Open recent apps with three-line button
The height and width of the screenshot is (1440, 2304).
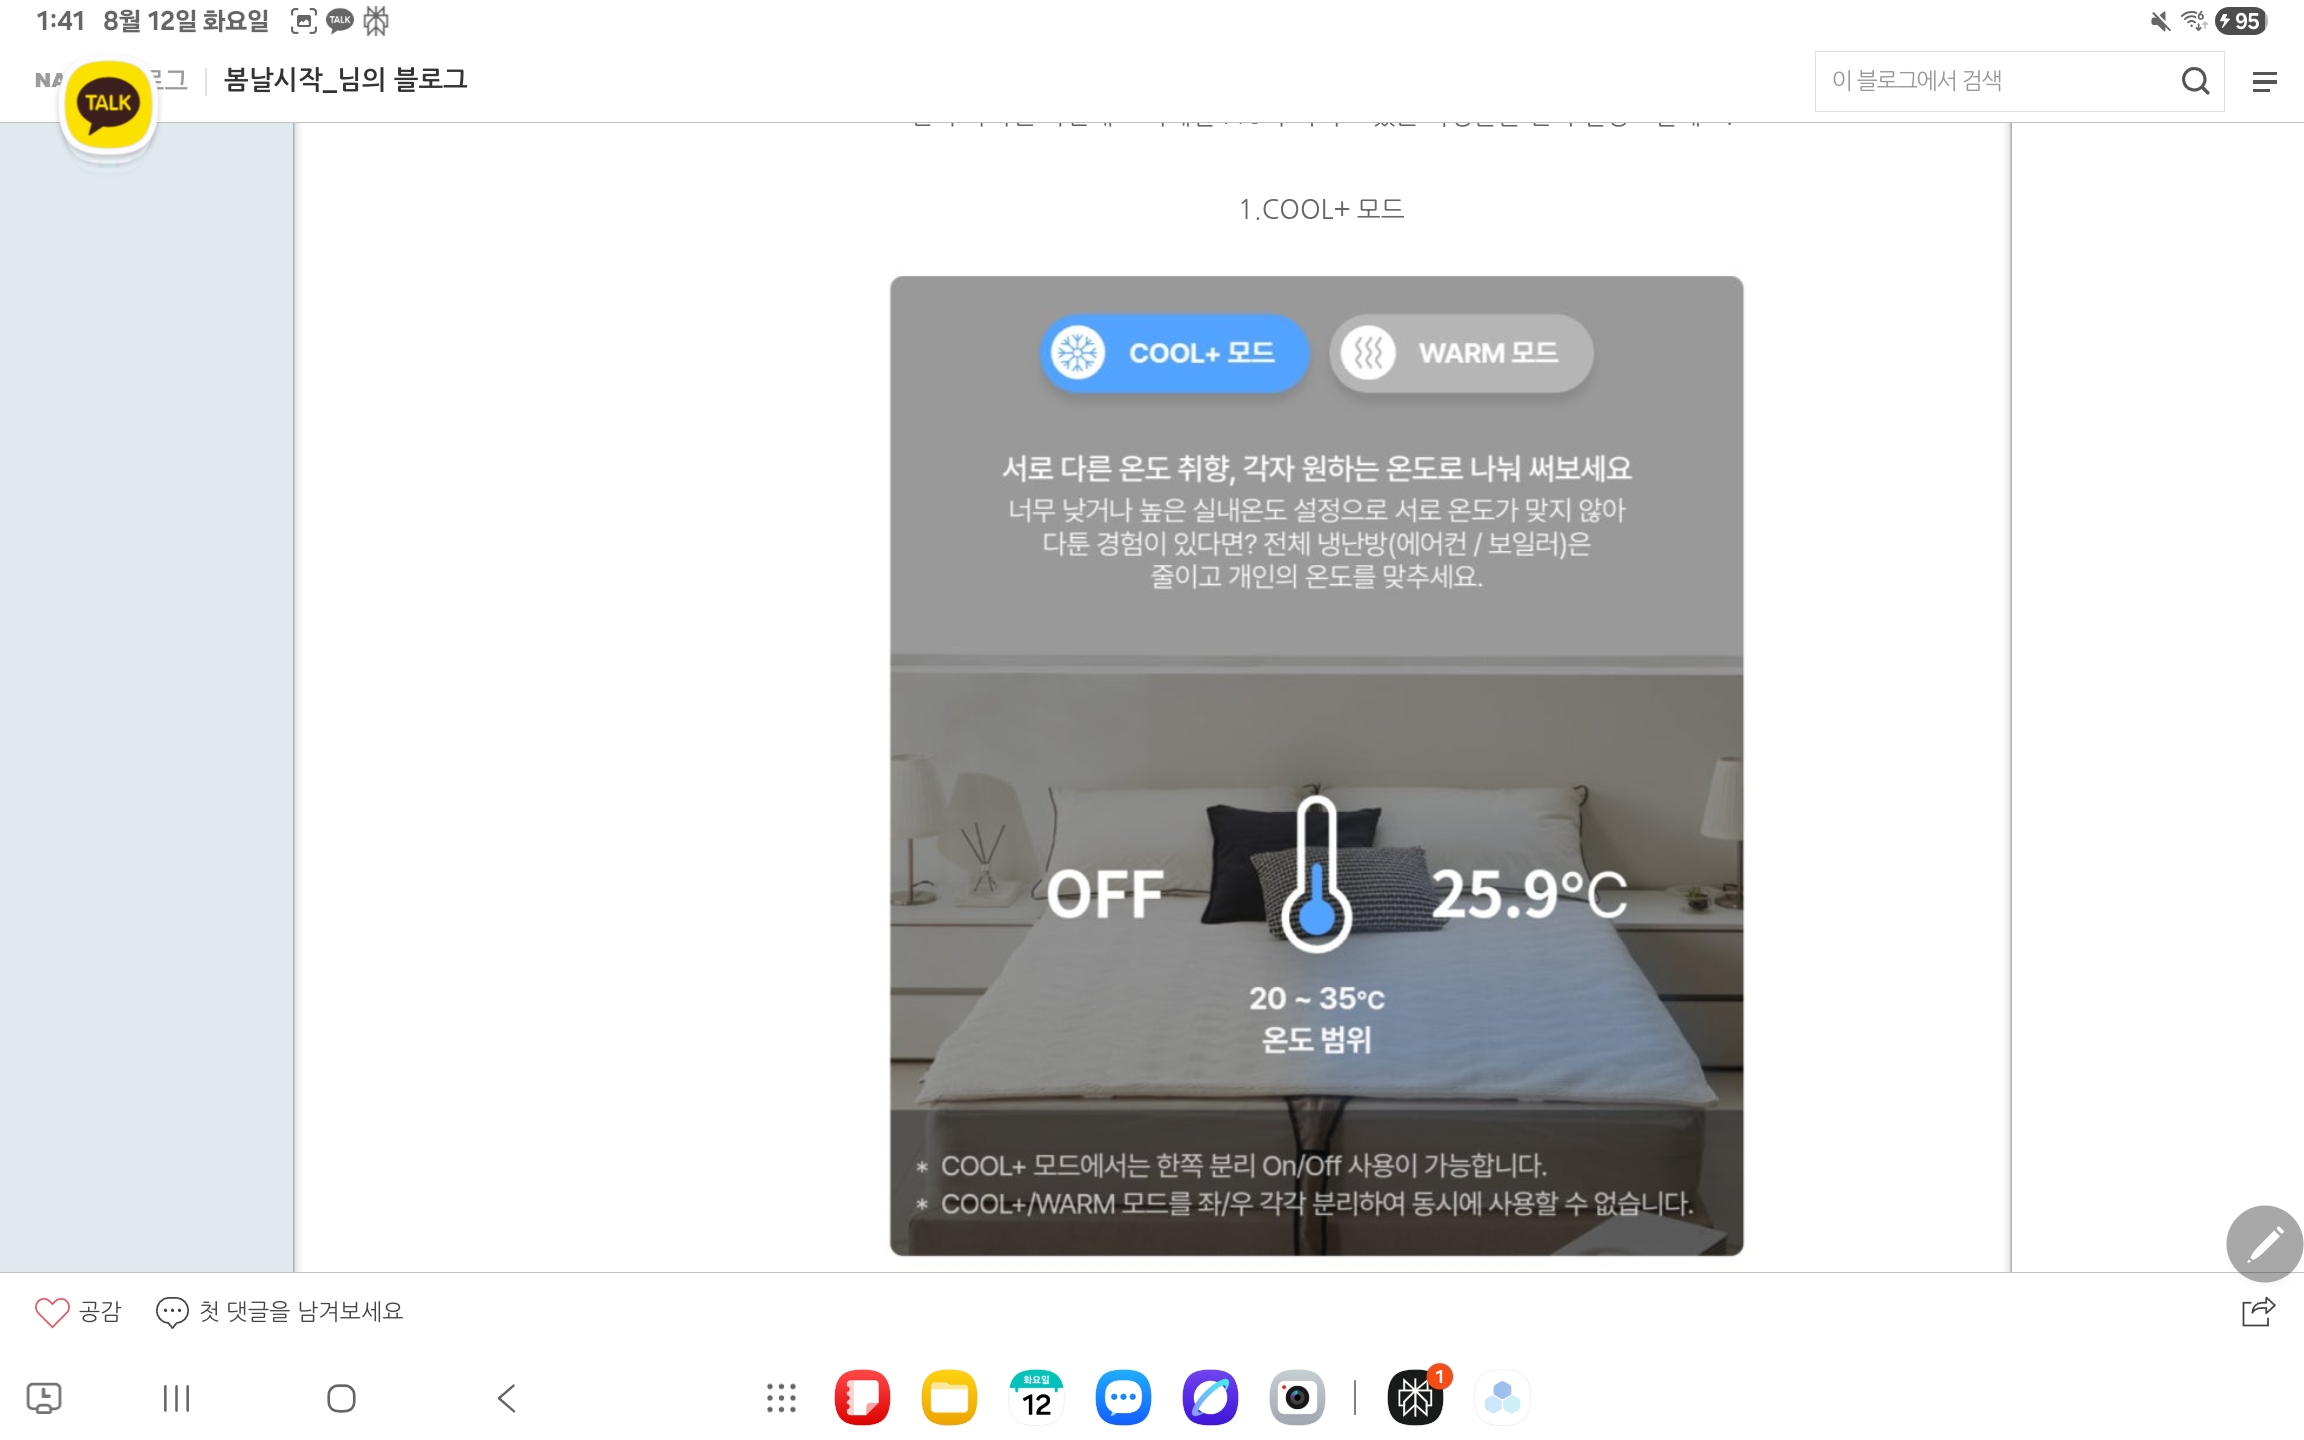coord(176,1398)
